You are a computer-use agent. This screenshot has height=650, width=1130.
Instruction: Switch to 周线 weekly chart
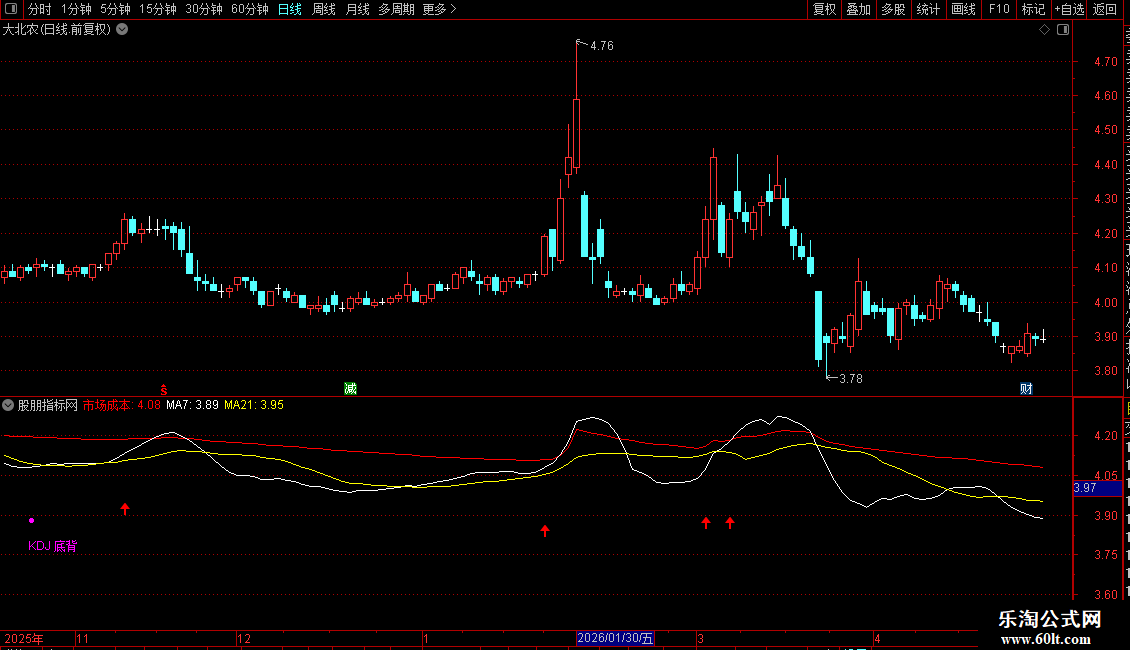point(324,9)
